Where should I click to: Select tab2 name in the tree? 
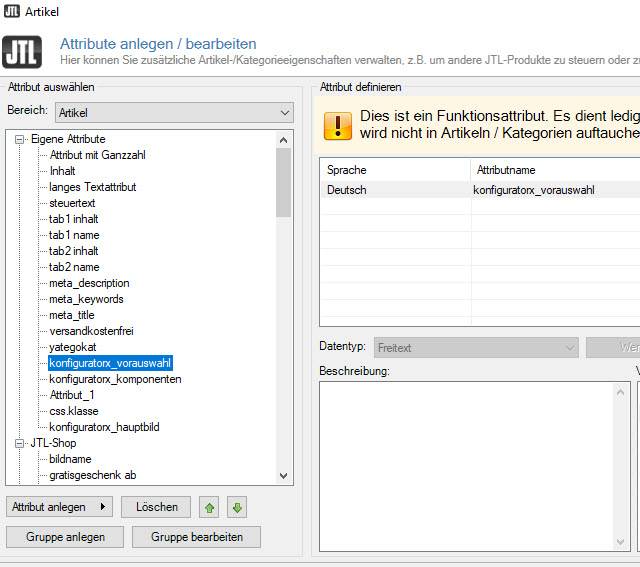(x=74, y=267)
